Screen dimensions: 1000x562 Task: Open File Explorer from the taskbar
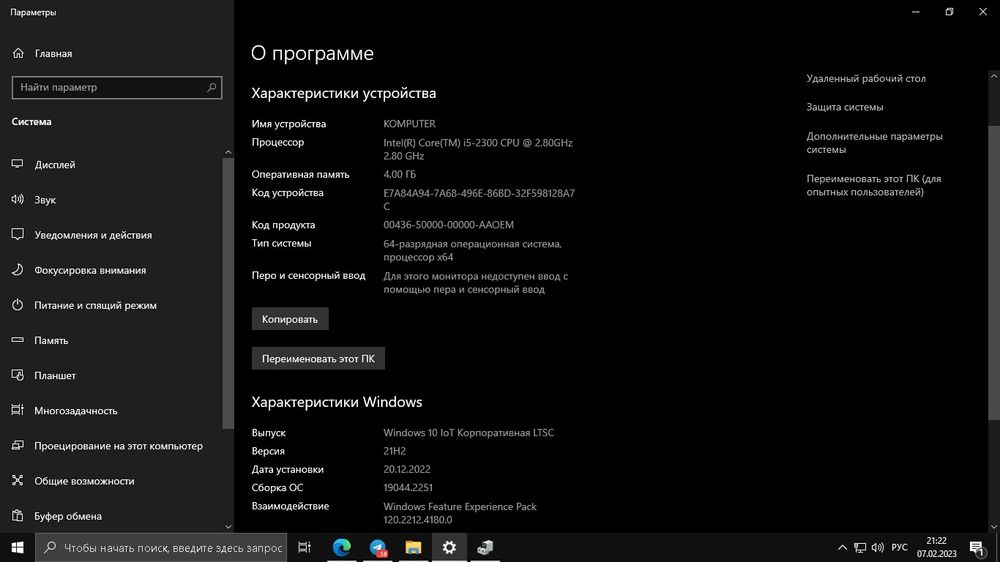pyautogui.click(x=413, y=547)
